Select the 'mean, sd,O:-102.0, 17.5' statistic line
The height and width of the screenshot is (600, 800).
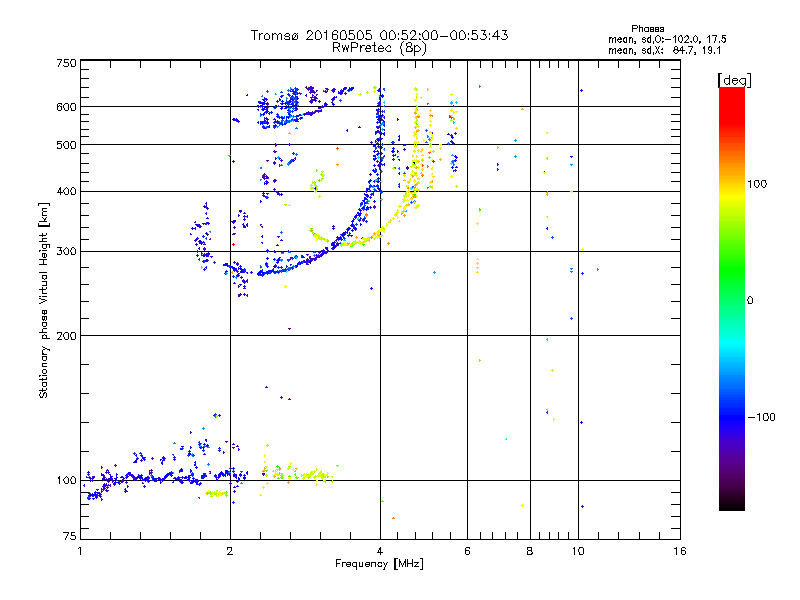point(667,39)
